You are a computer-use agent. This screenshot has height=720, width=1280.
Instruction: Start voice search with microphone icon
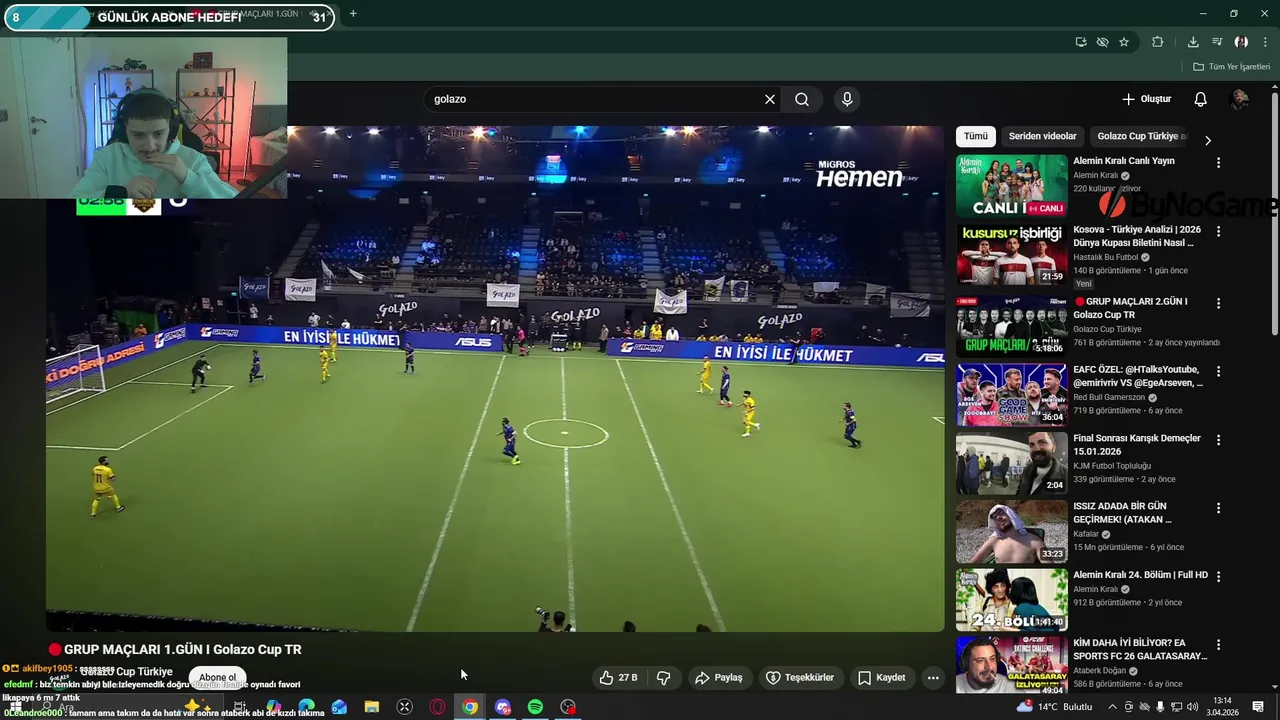coord(847,99)
